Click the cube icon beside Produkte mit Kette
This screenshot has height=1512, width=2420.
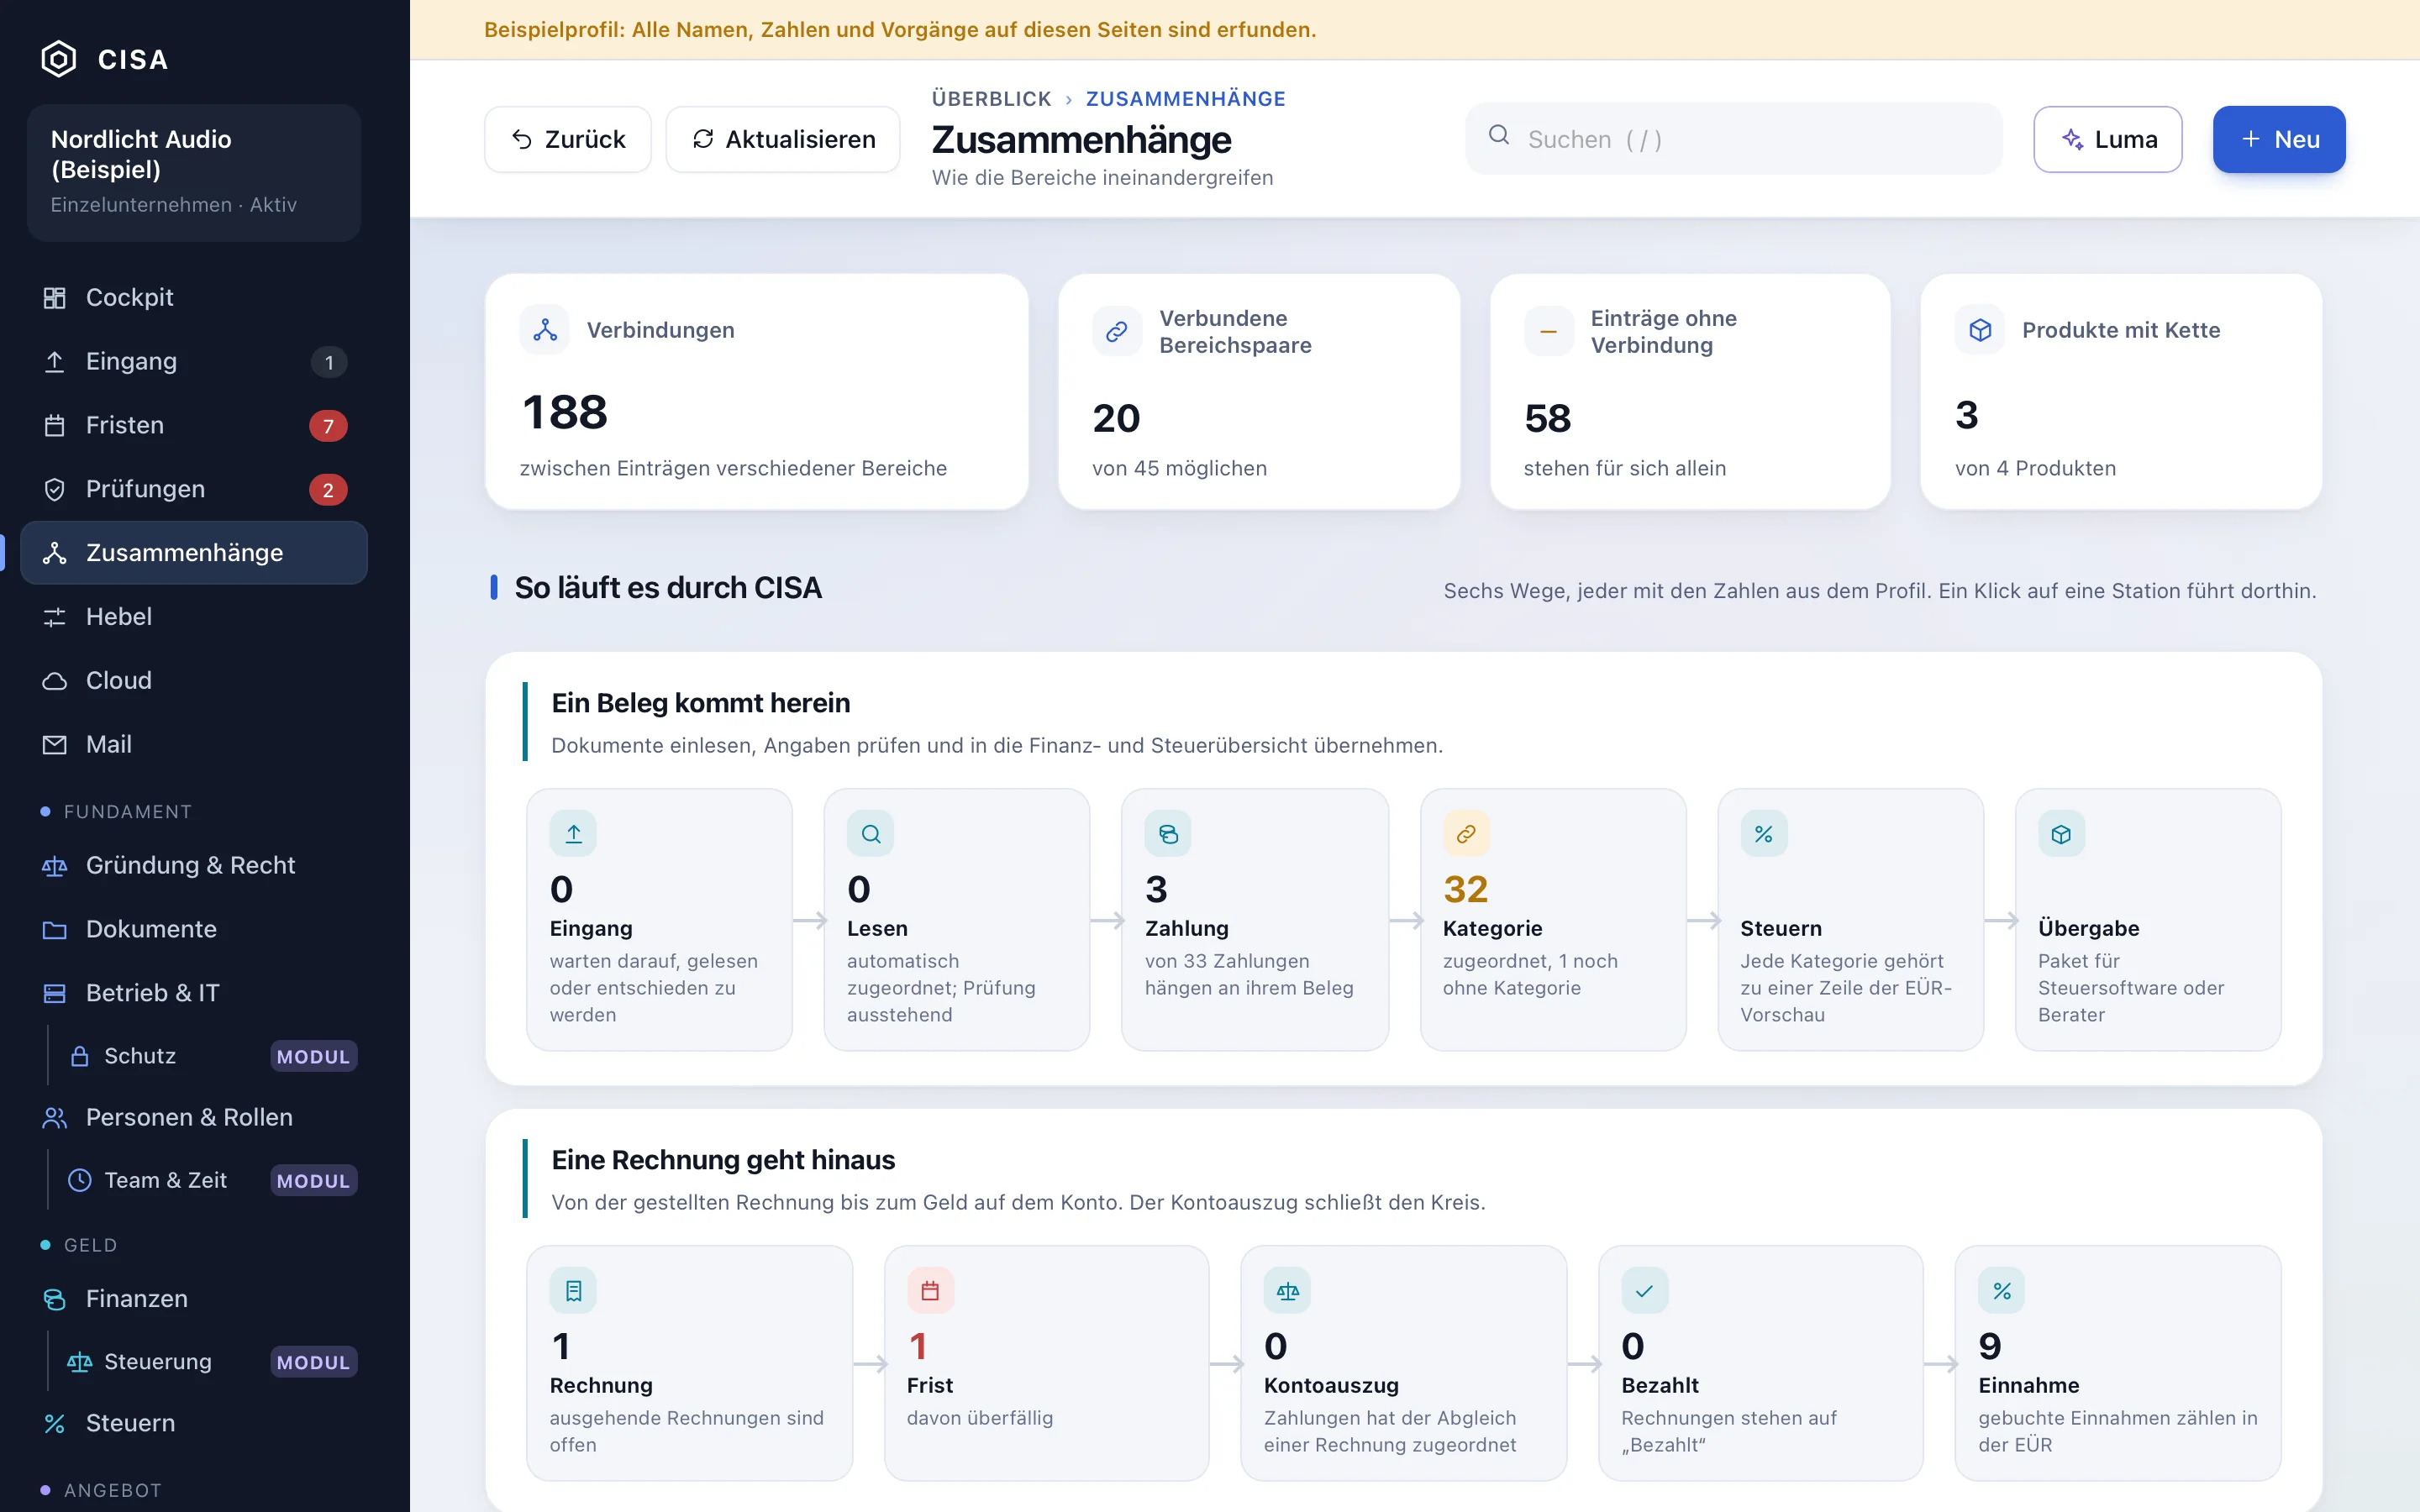[1980, 330]
